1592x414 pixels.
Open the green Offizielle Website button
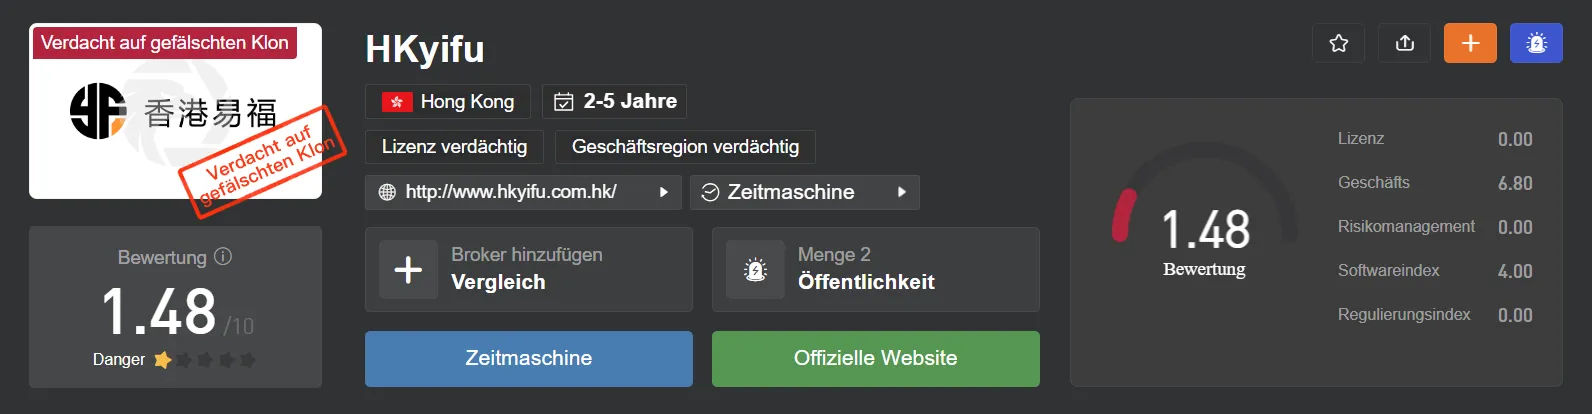(876, 359)
